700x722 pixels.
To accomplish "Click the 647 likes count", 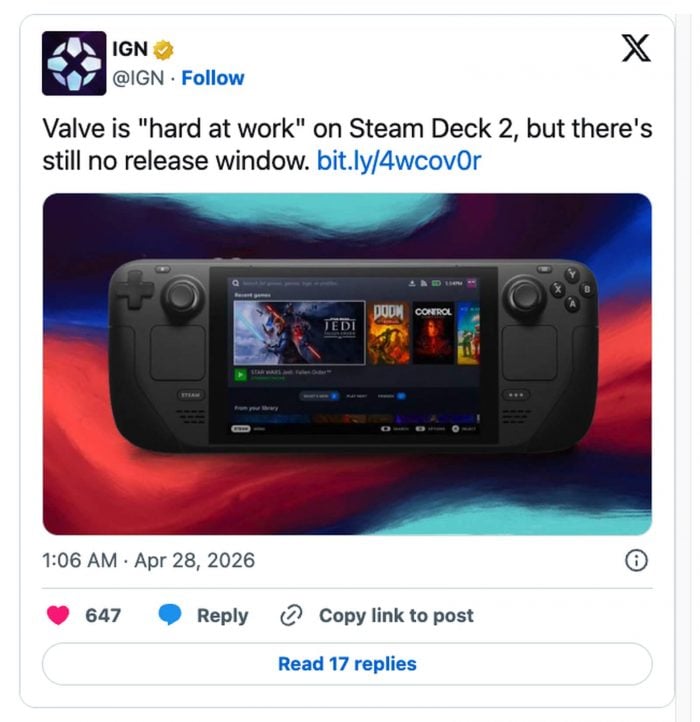I will (103, 615).
